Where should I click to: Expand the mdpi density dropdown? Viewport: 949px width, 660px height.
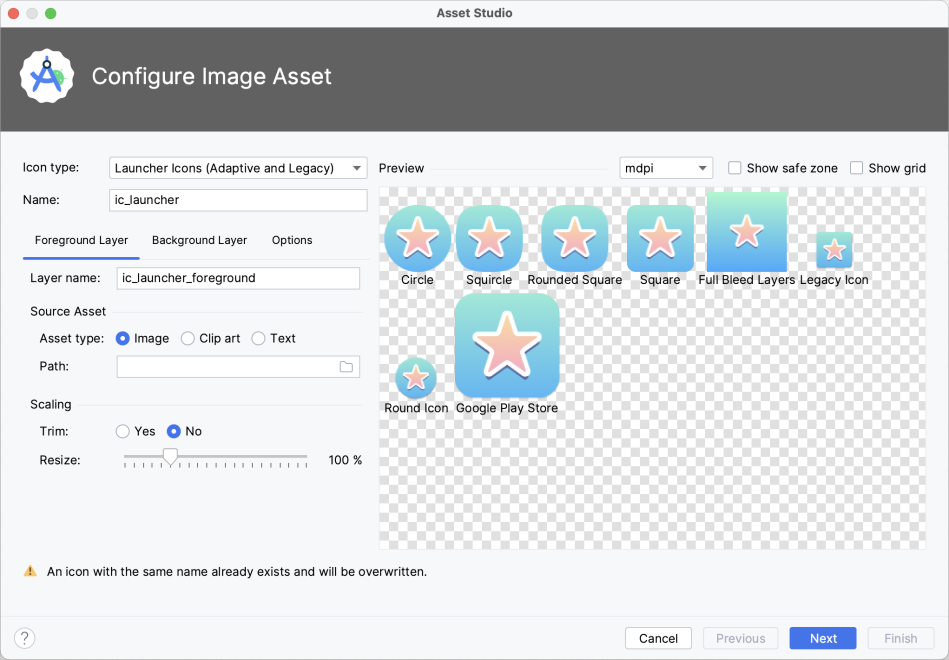665,168
